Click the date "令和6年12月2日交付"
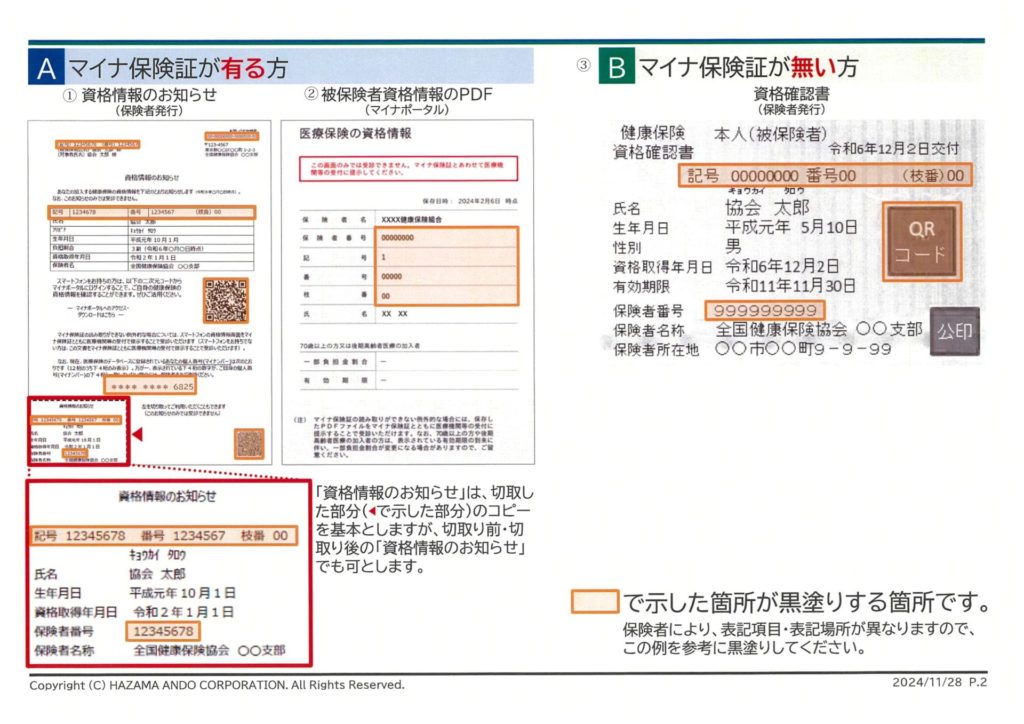Image resolution: width=1024 pixels, height=724 pixels. click(x=894, y=149)
